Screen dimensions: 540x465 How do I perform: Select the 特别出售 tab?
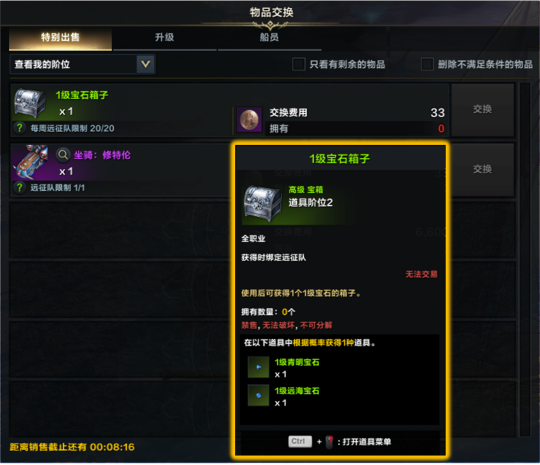coord(60,38)
